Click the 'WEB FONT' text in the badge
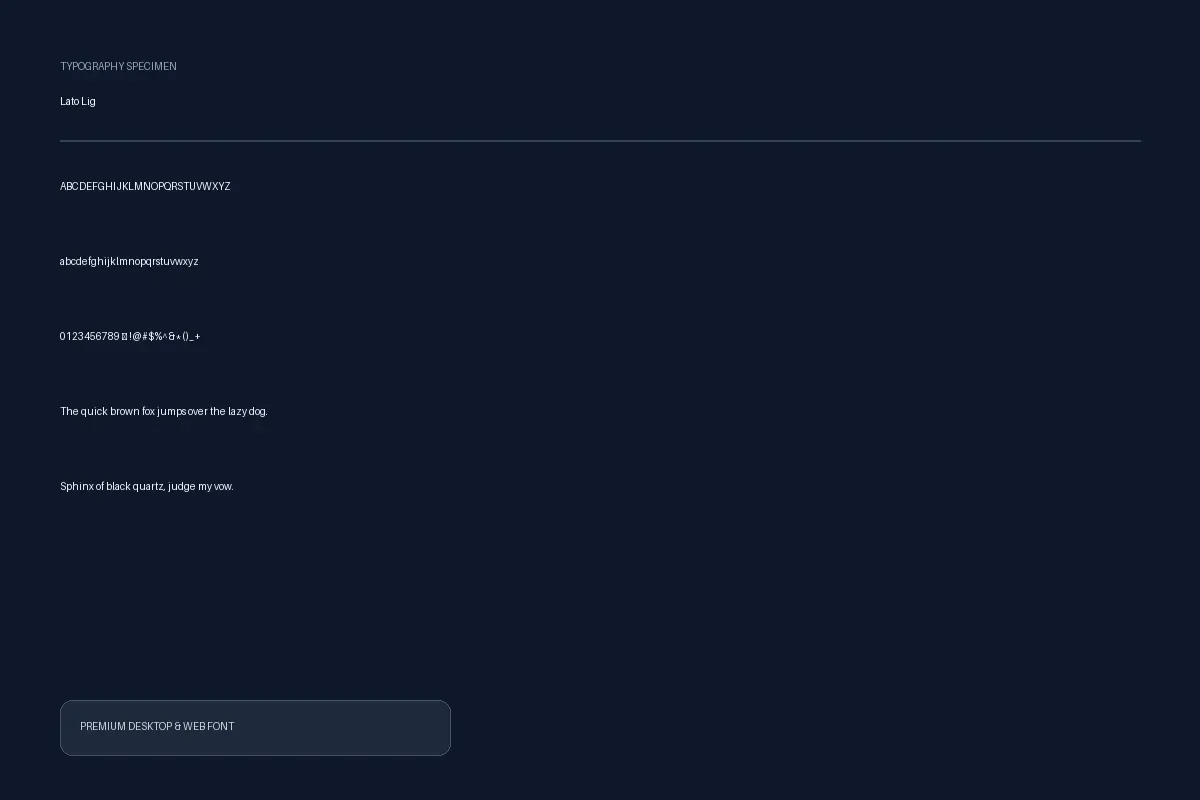The width and height of the screenshot is (1200, 800). coord(209,727)
